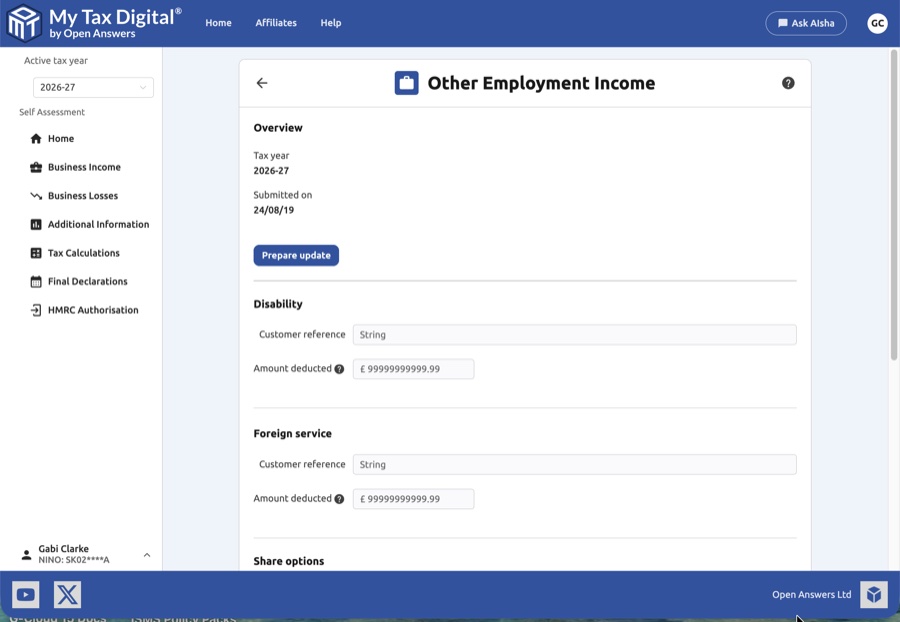Viewport: 900px width, 622px height.
Task: Click the X social icon in the footer
Action: click(x=67, y=594)
